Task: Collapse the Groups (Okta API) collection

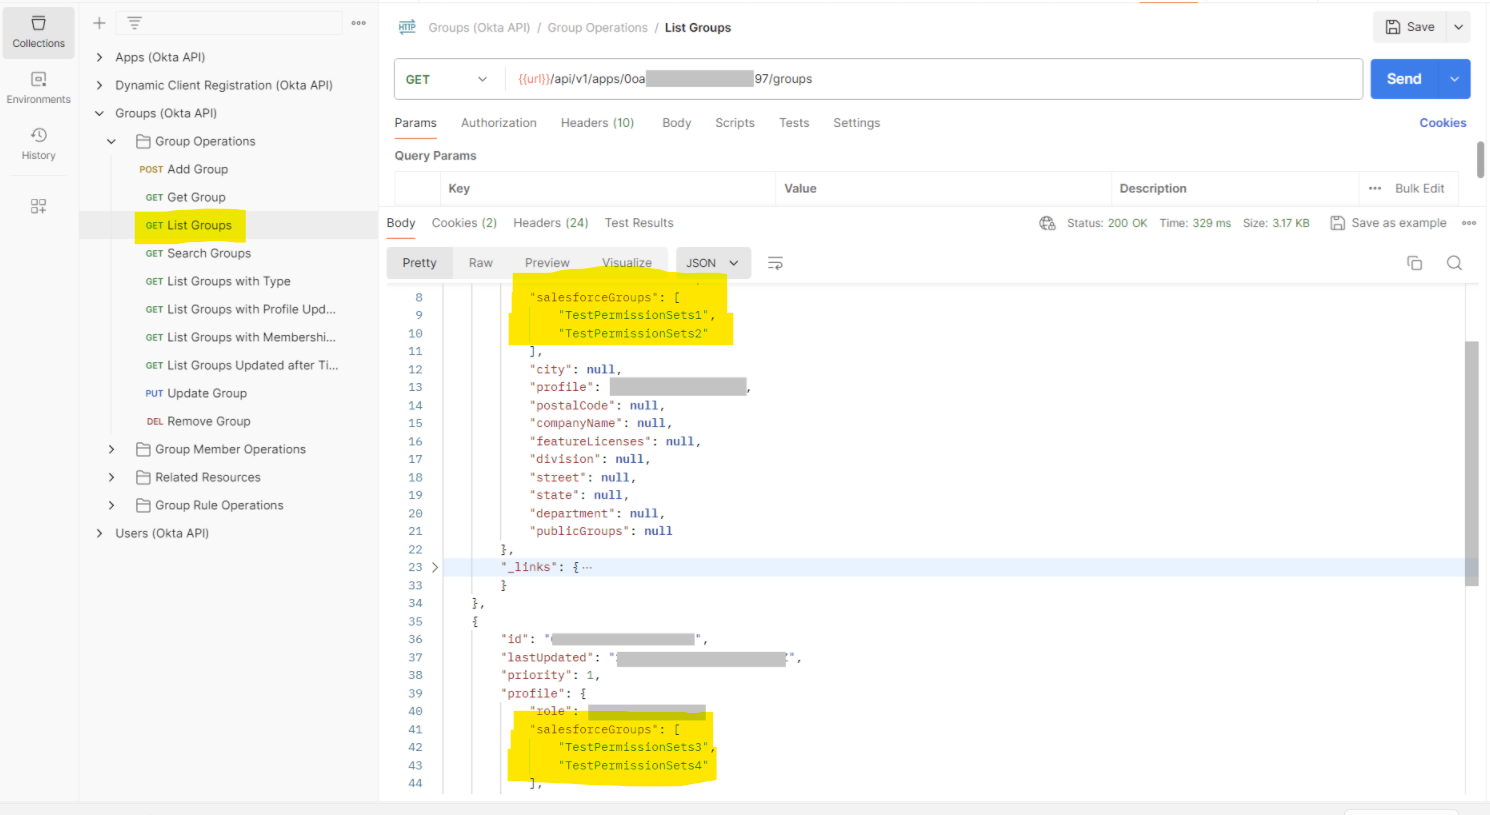Action: pos(99,114)
